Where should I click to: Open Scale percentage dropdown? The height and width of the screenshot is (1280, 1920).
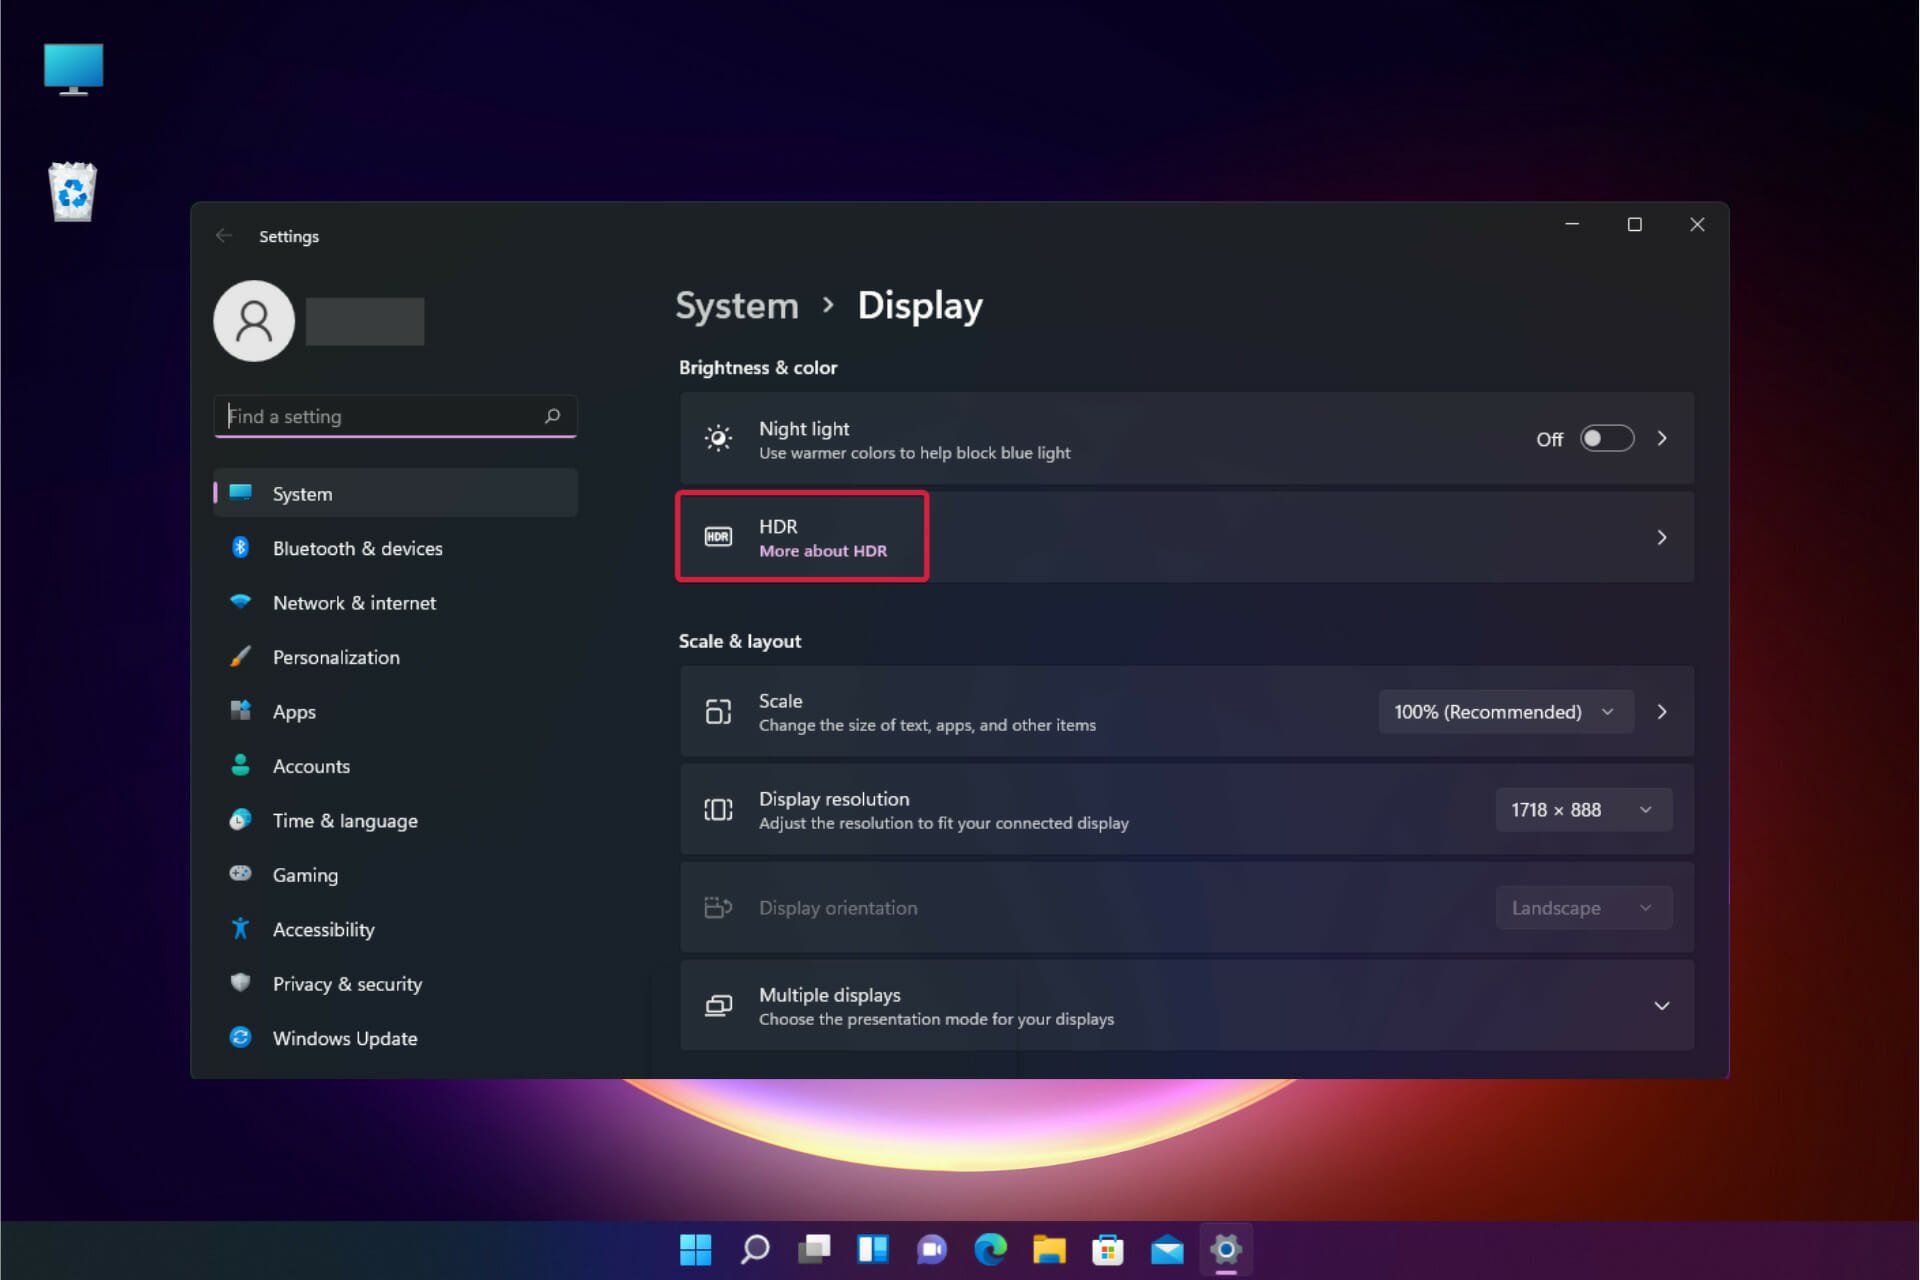click(1501, 711)
